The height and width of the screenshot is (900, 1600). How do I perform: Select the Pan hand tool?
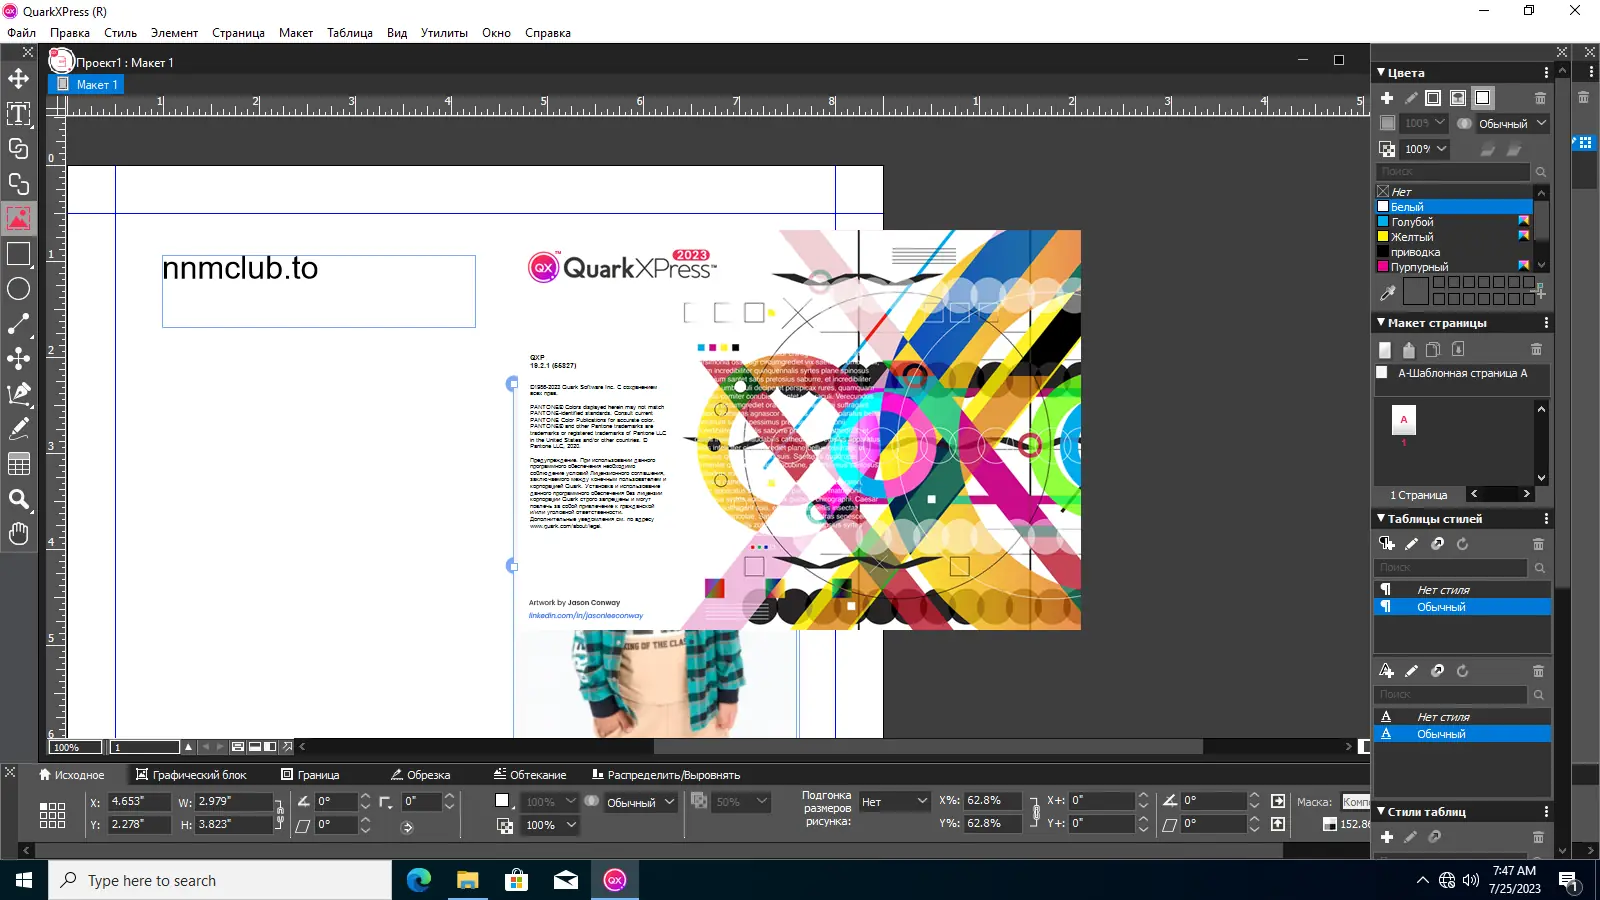tap(18, 534)
